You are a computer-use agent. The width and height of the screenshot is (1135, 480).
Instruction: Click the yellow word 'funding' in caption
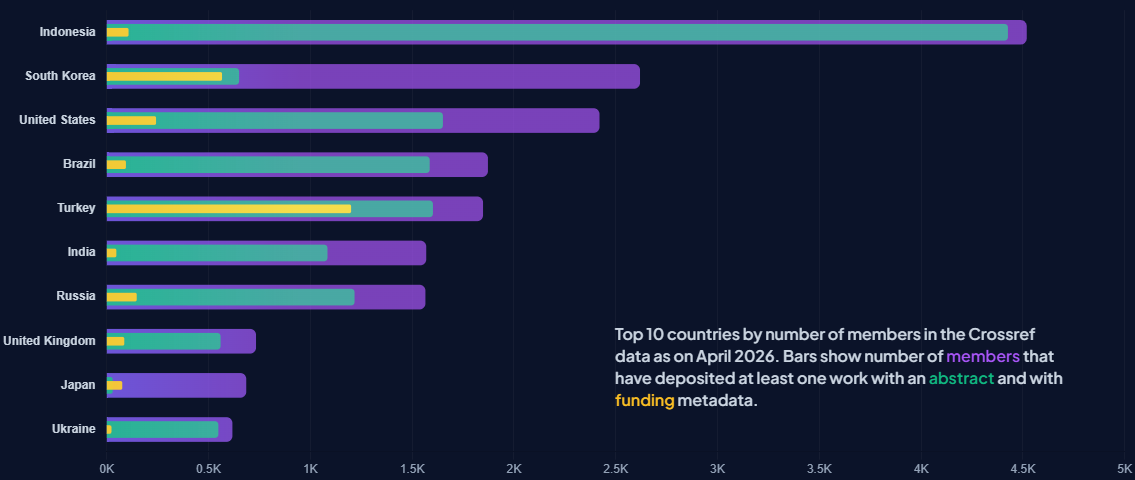[644, 400]
